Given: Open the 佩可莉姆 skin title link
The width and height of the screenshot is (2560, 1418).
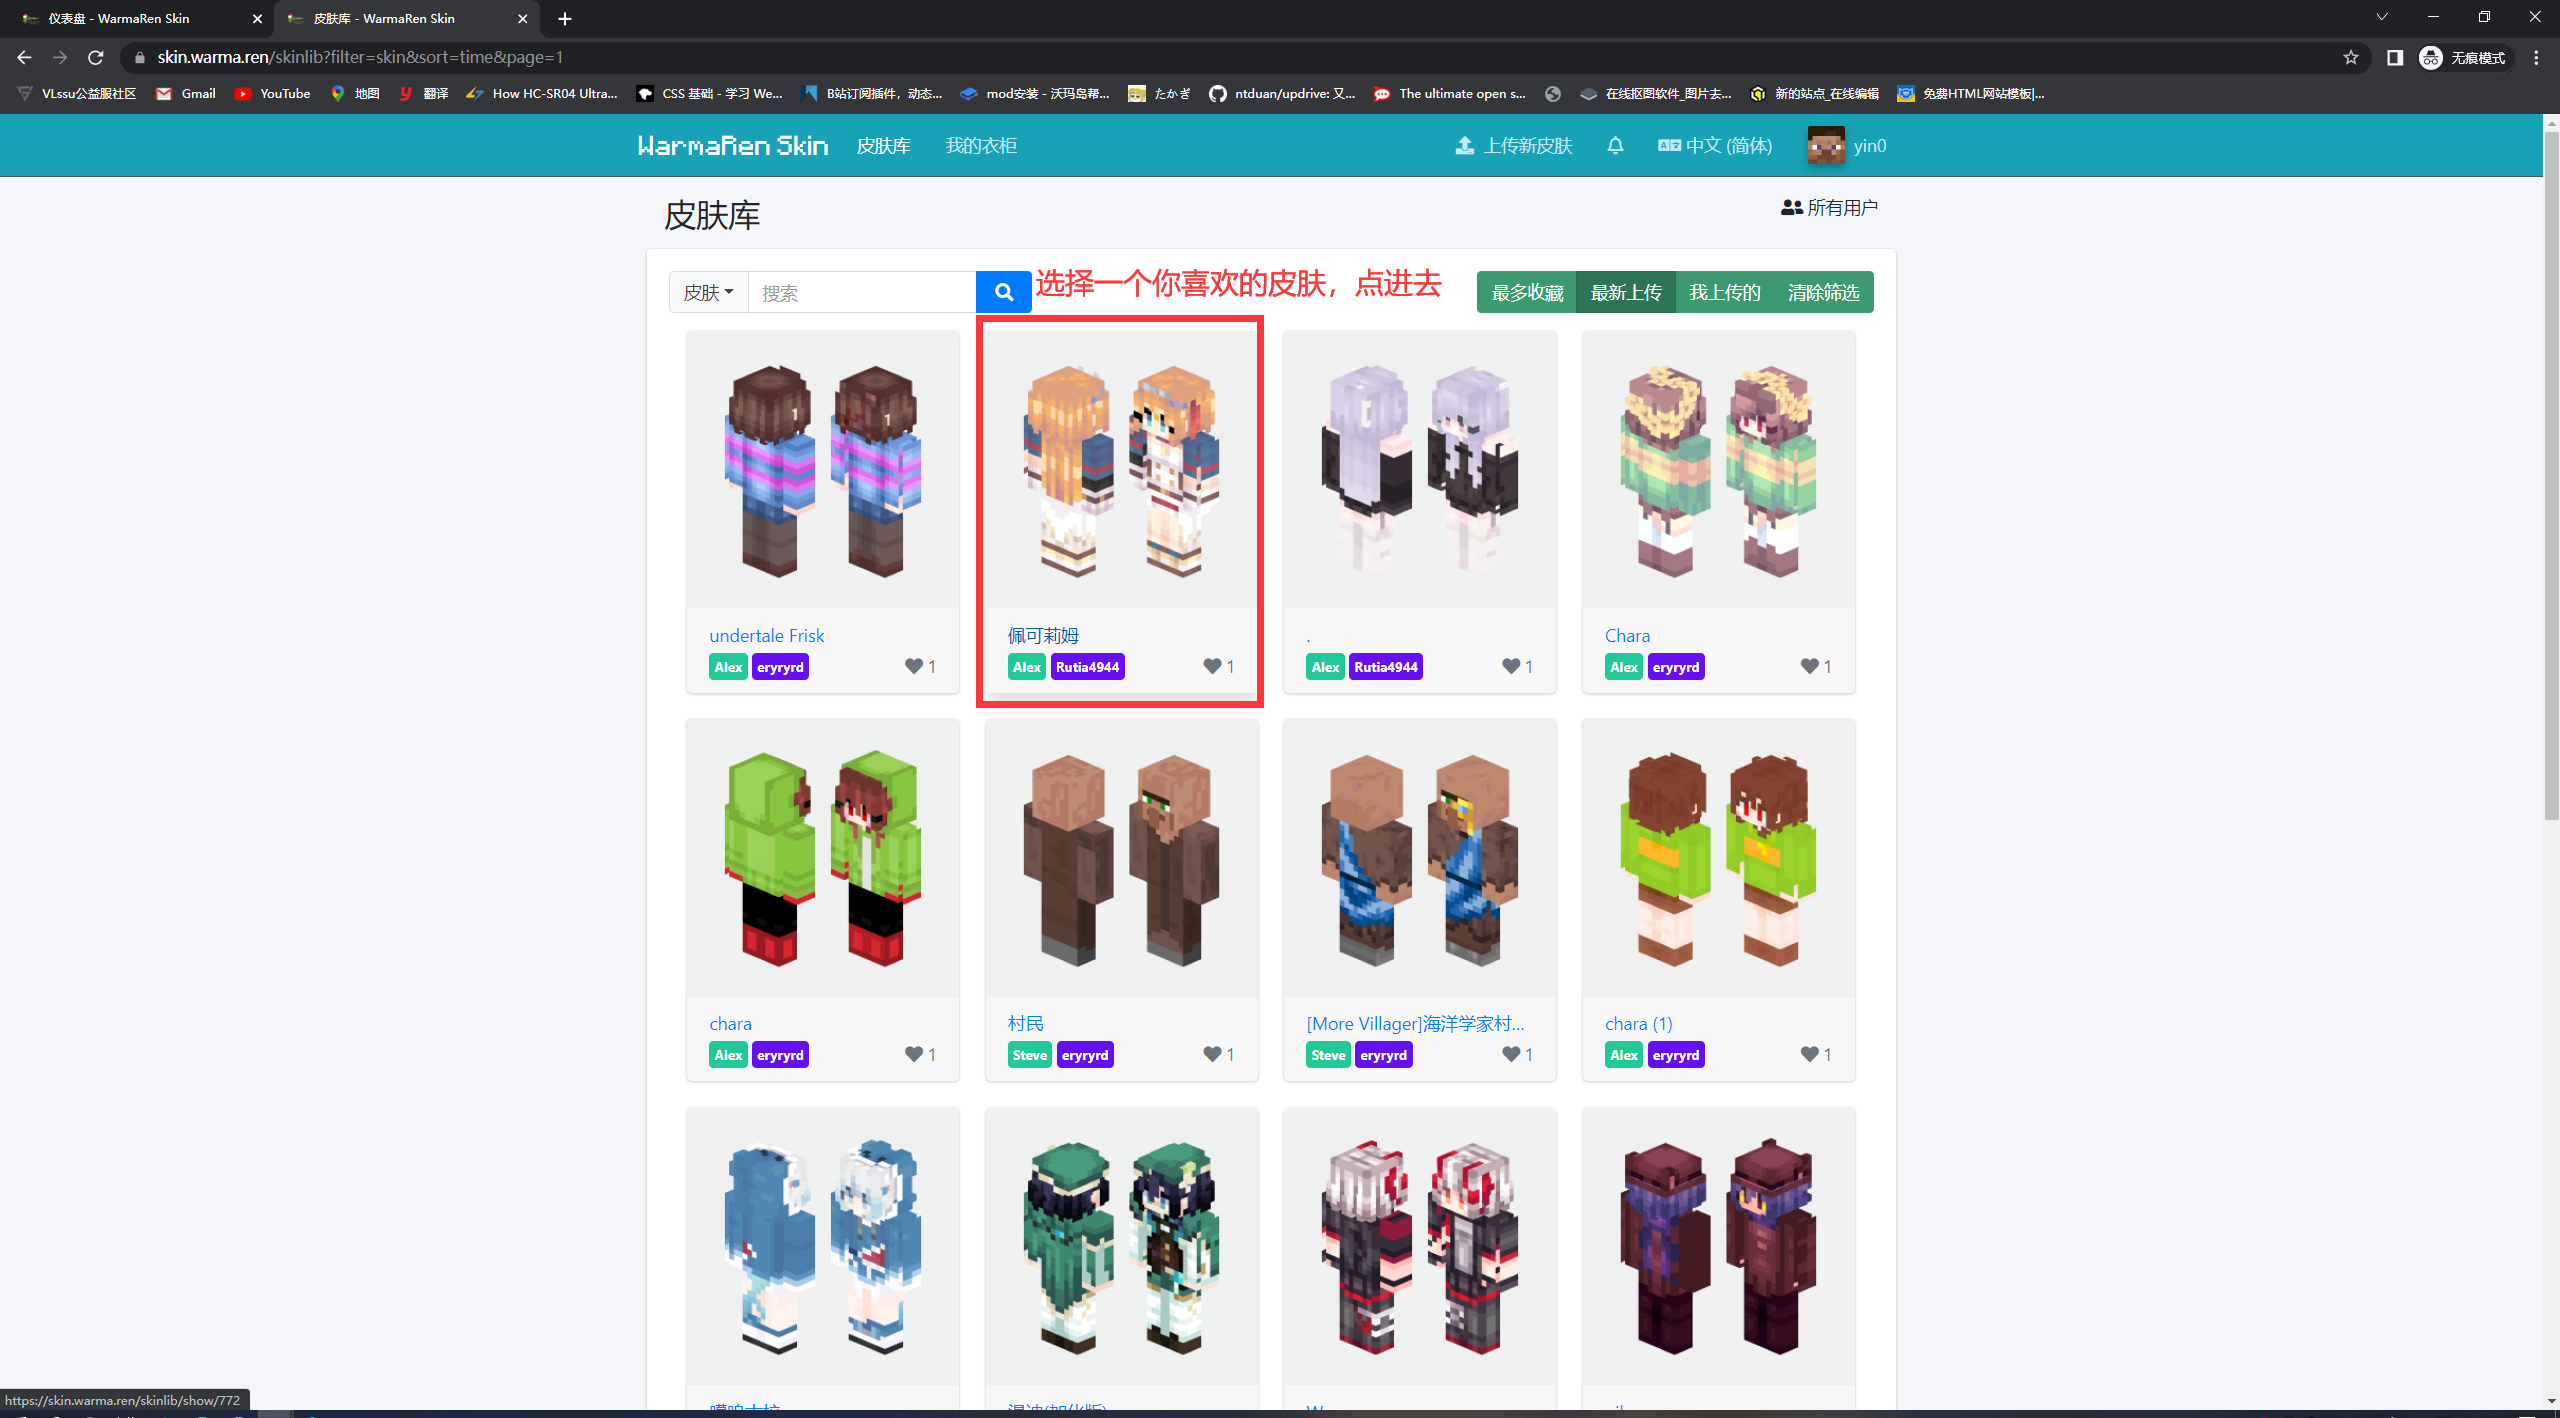Looking at the screenshot, I should 1043,635.
